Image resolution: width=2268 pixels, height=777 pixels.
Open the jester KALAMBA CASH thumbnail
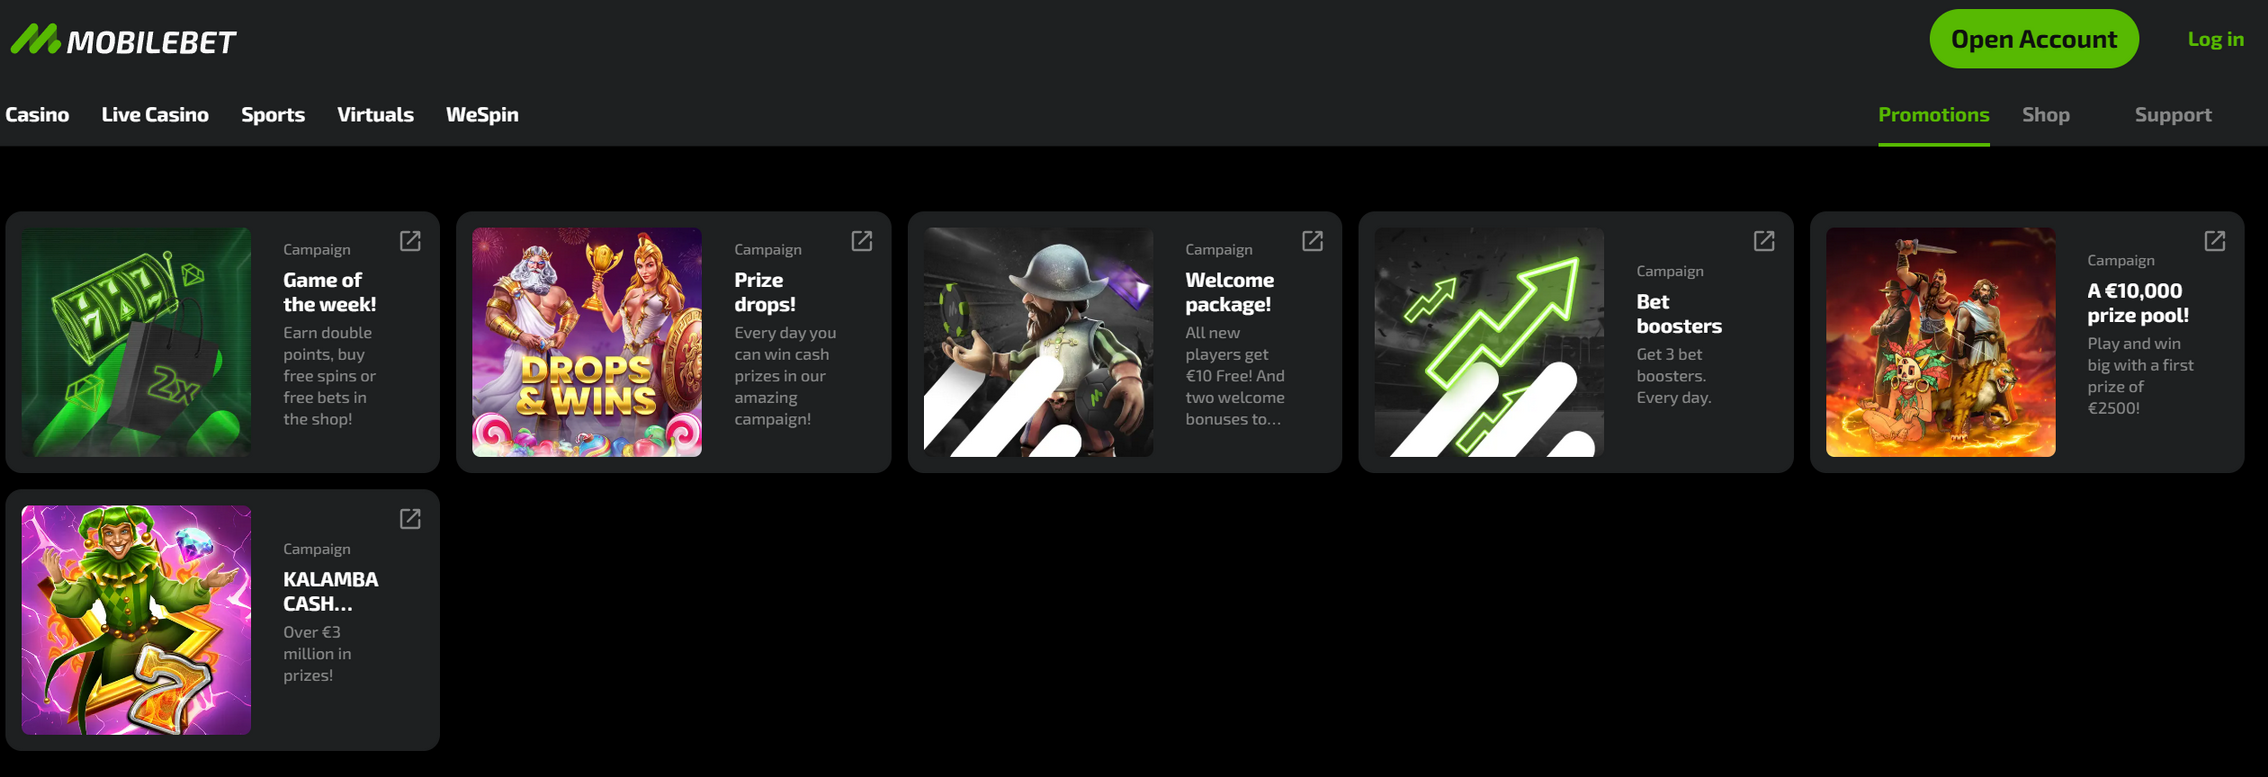(136, 620)
